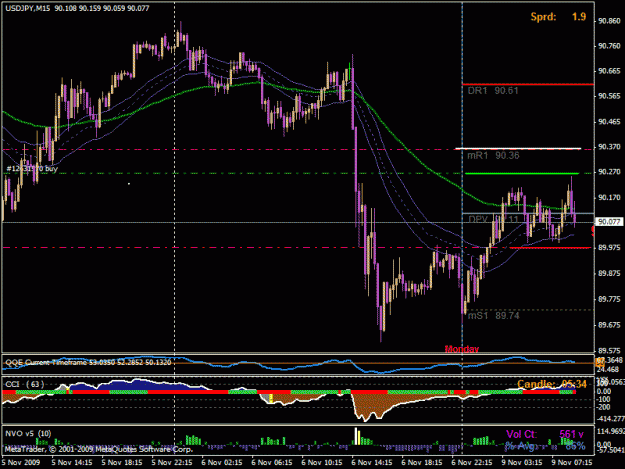The image size is (625, 469).
Task: Click the 90.370 price scale value
Action: (x=609, y=147)
